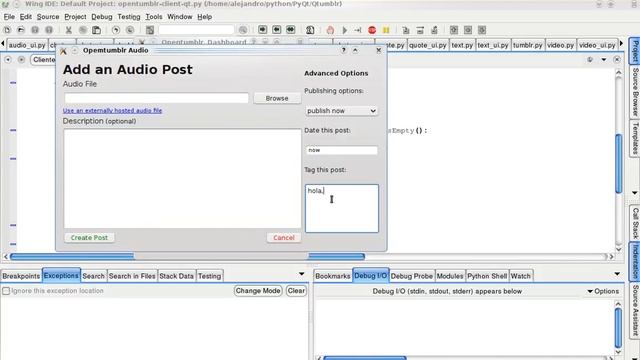Select the Stack Data tab
Screen dimensions: 640x360
point(176,276)
